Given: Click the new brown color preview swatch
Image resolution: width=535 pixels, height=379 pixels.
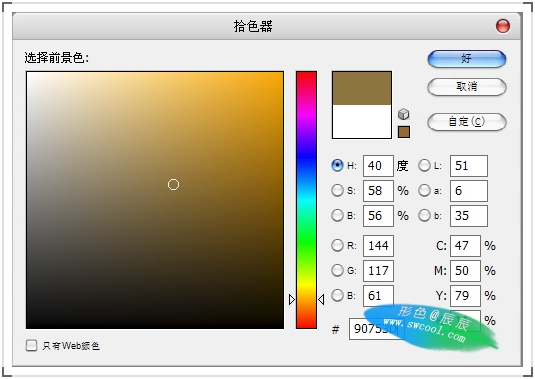Looking at the screenshot, I should (362, 88).
